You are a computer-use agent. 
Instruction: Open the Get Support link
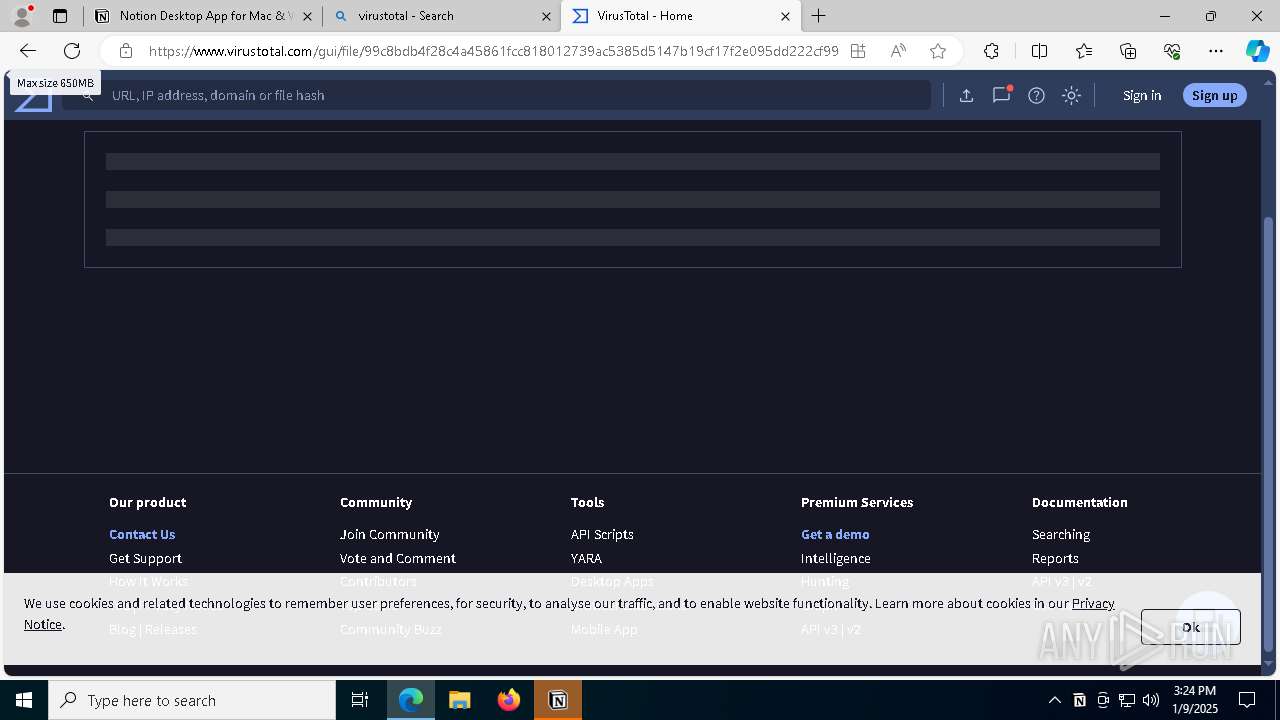tap(145, 558)
